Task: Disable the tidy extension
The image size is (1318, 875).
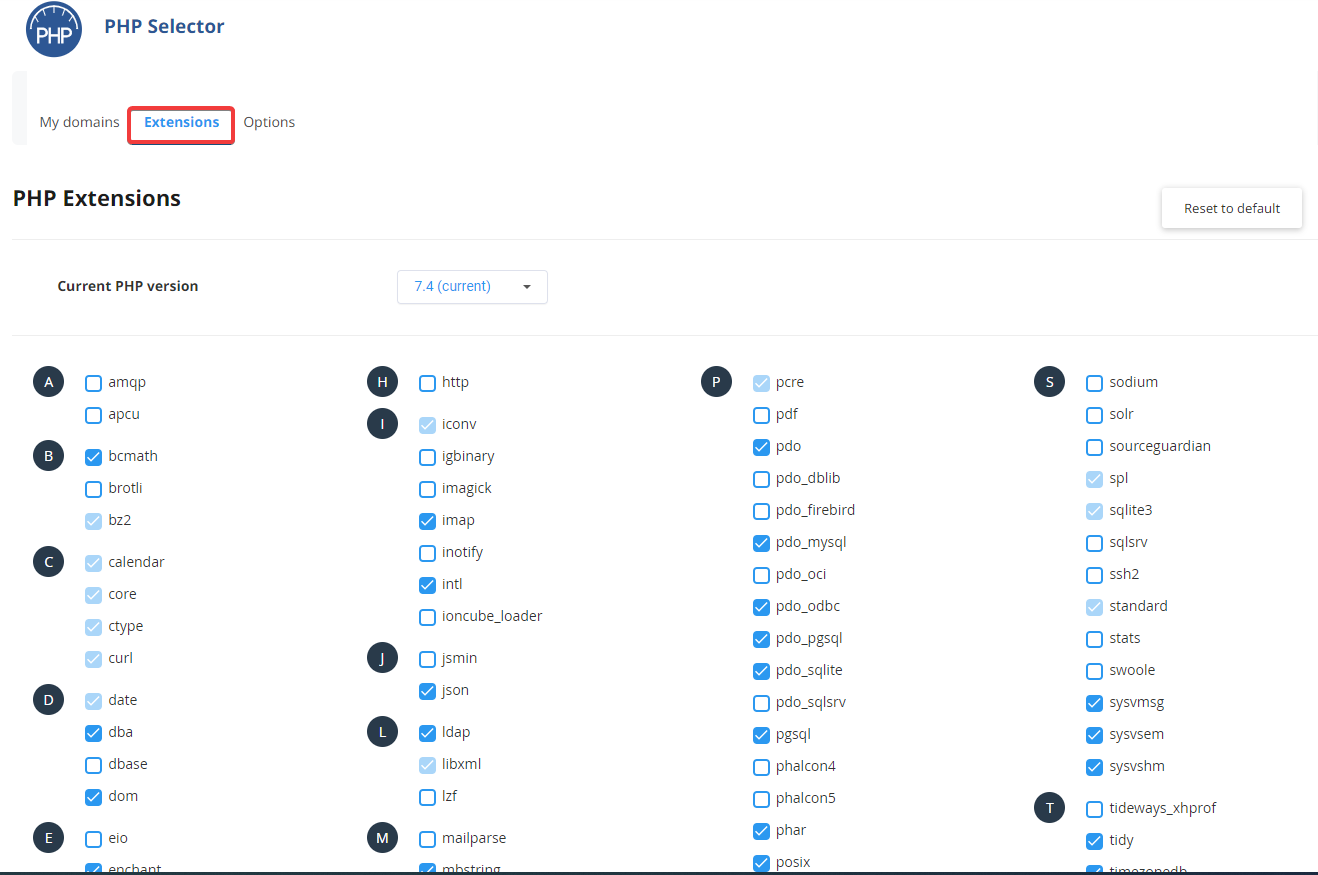Action: click(1094, 840)
